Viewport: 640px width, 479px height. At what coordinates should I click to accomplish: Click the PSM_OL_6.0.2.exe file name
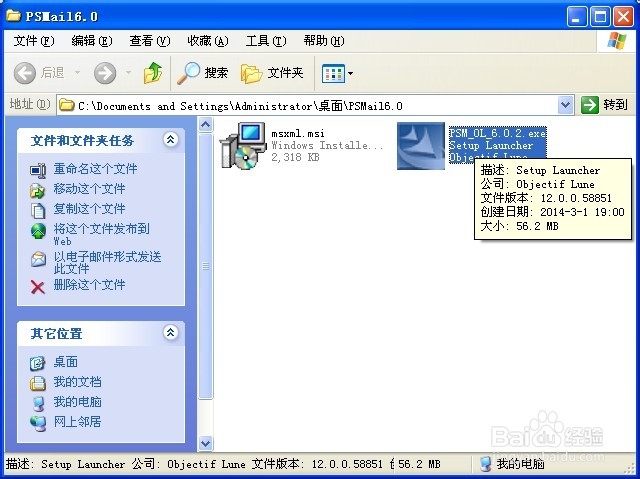click(x=497, y=133)
